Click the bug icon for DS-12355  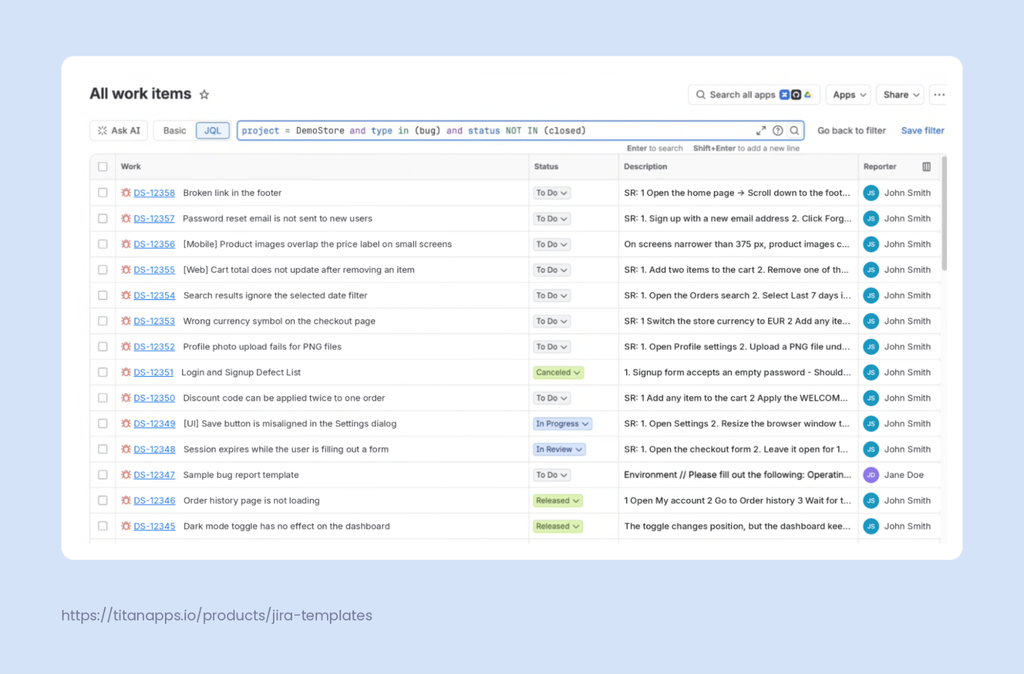click(x=126, y=270)
